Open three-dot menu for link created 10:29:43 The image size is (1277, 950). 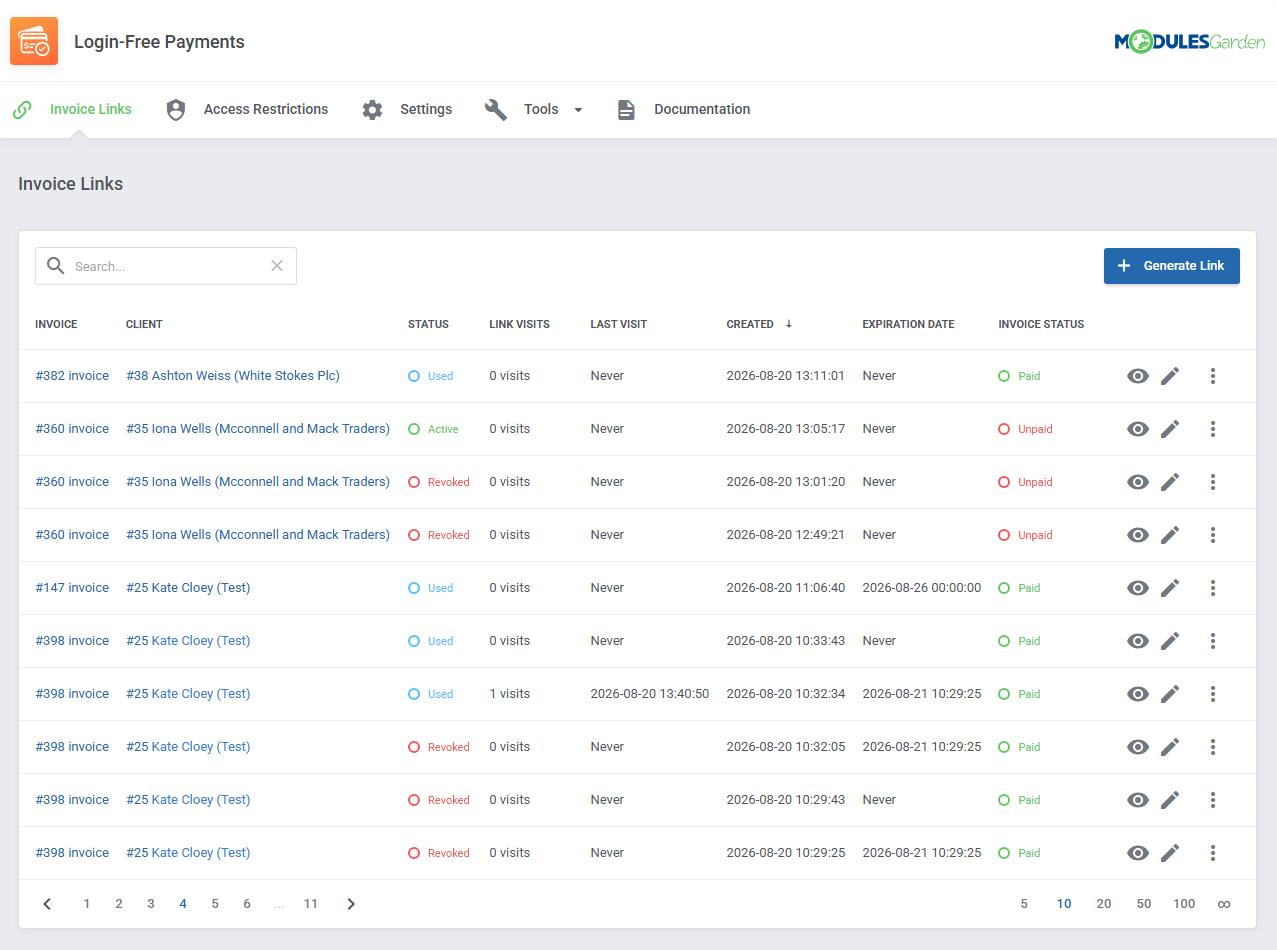(1213, 800)
